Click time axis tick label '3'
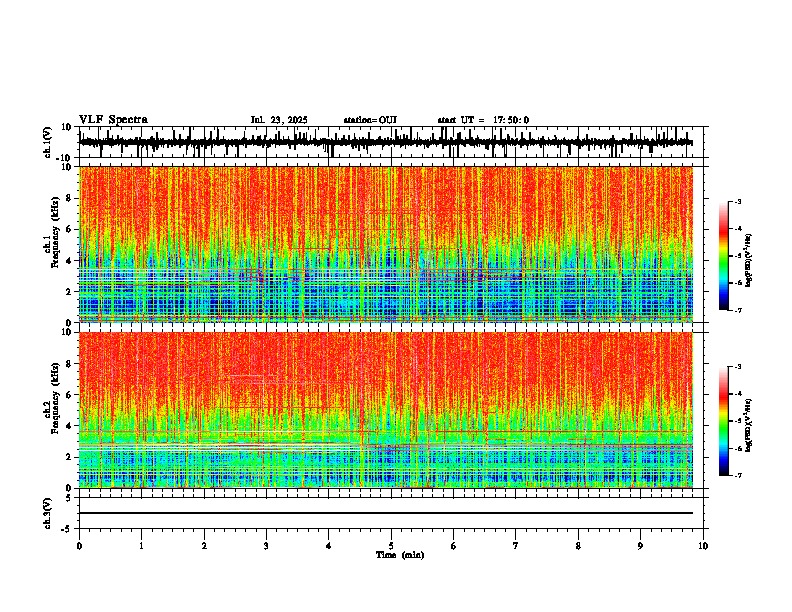This screenshot has height=612, width=792. pyautogui.click(x=266, y=546)
